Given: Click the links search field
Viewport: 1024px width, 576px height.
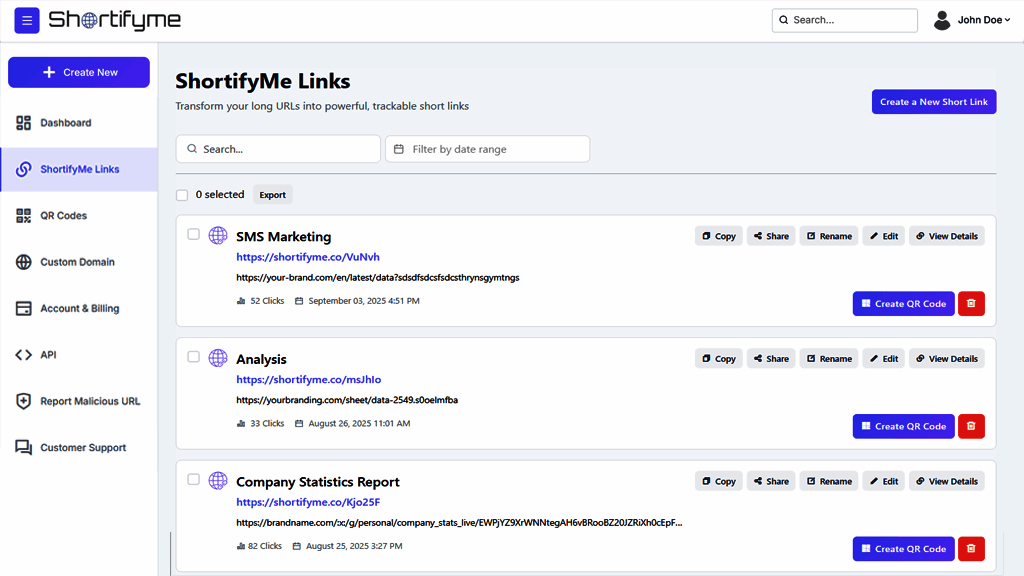Looking at the screenshot, I should coord(278,149).
